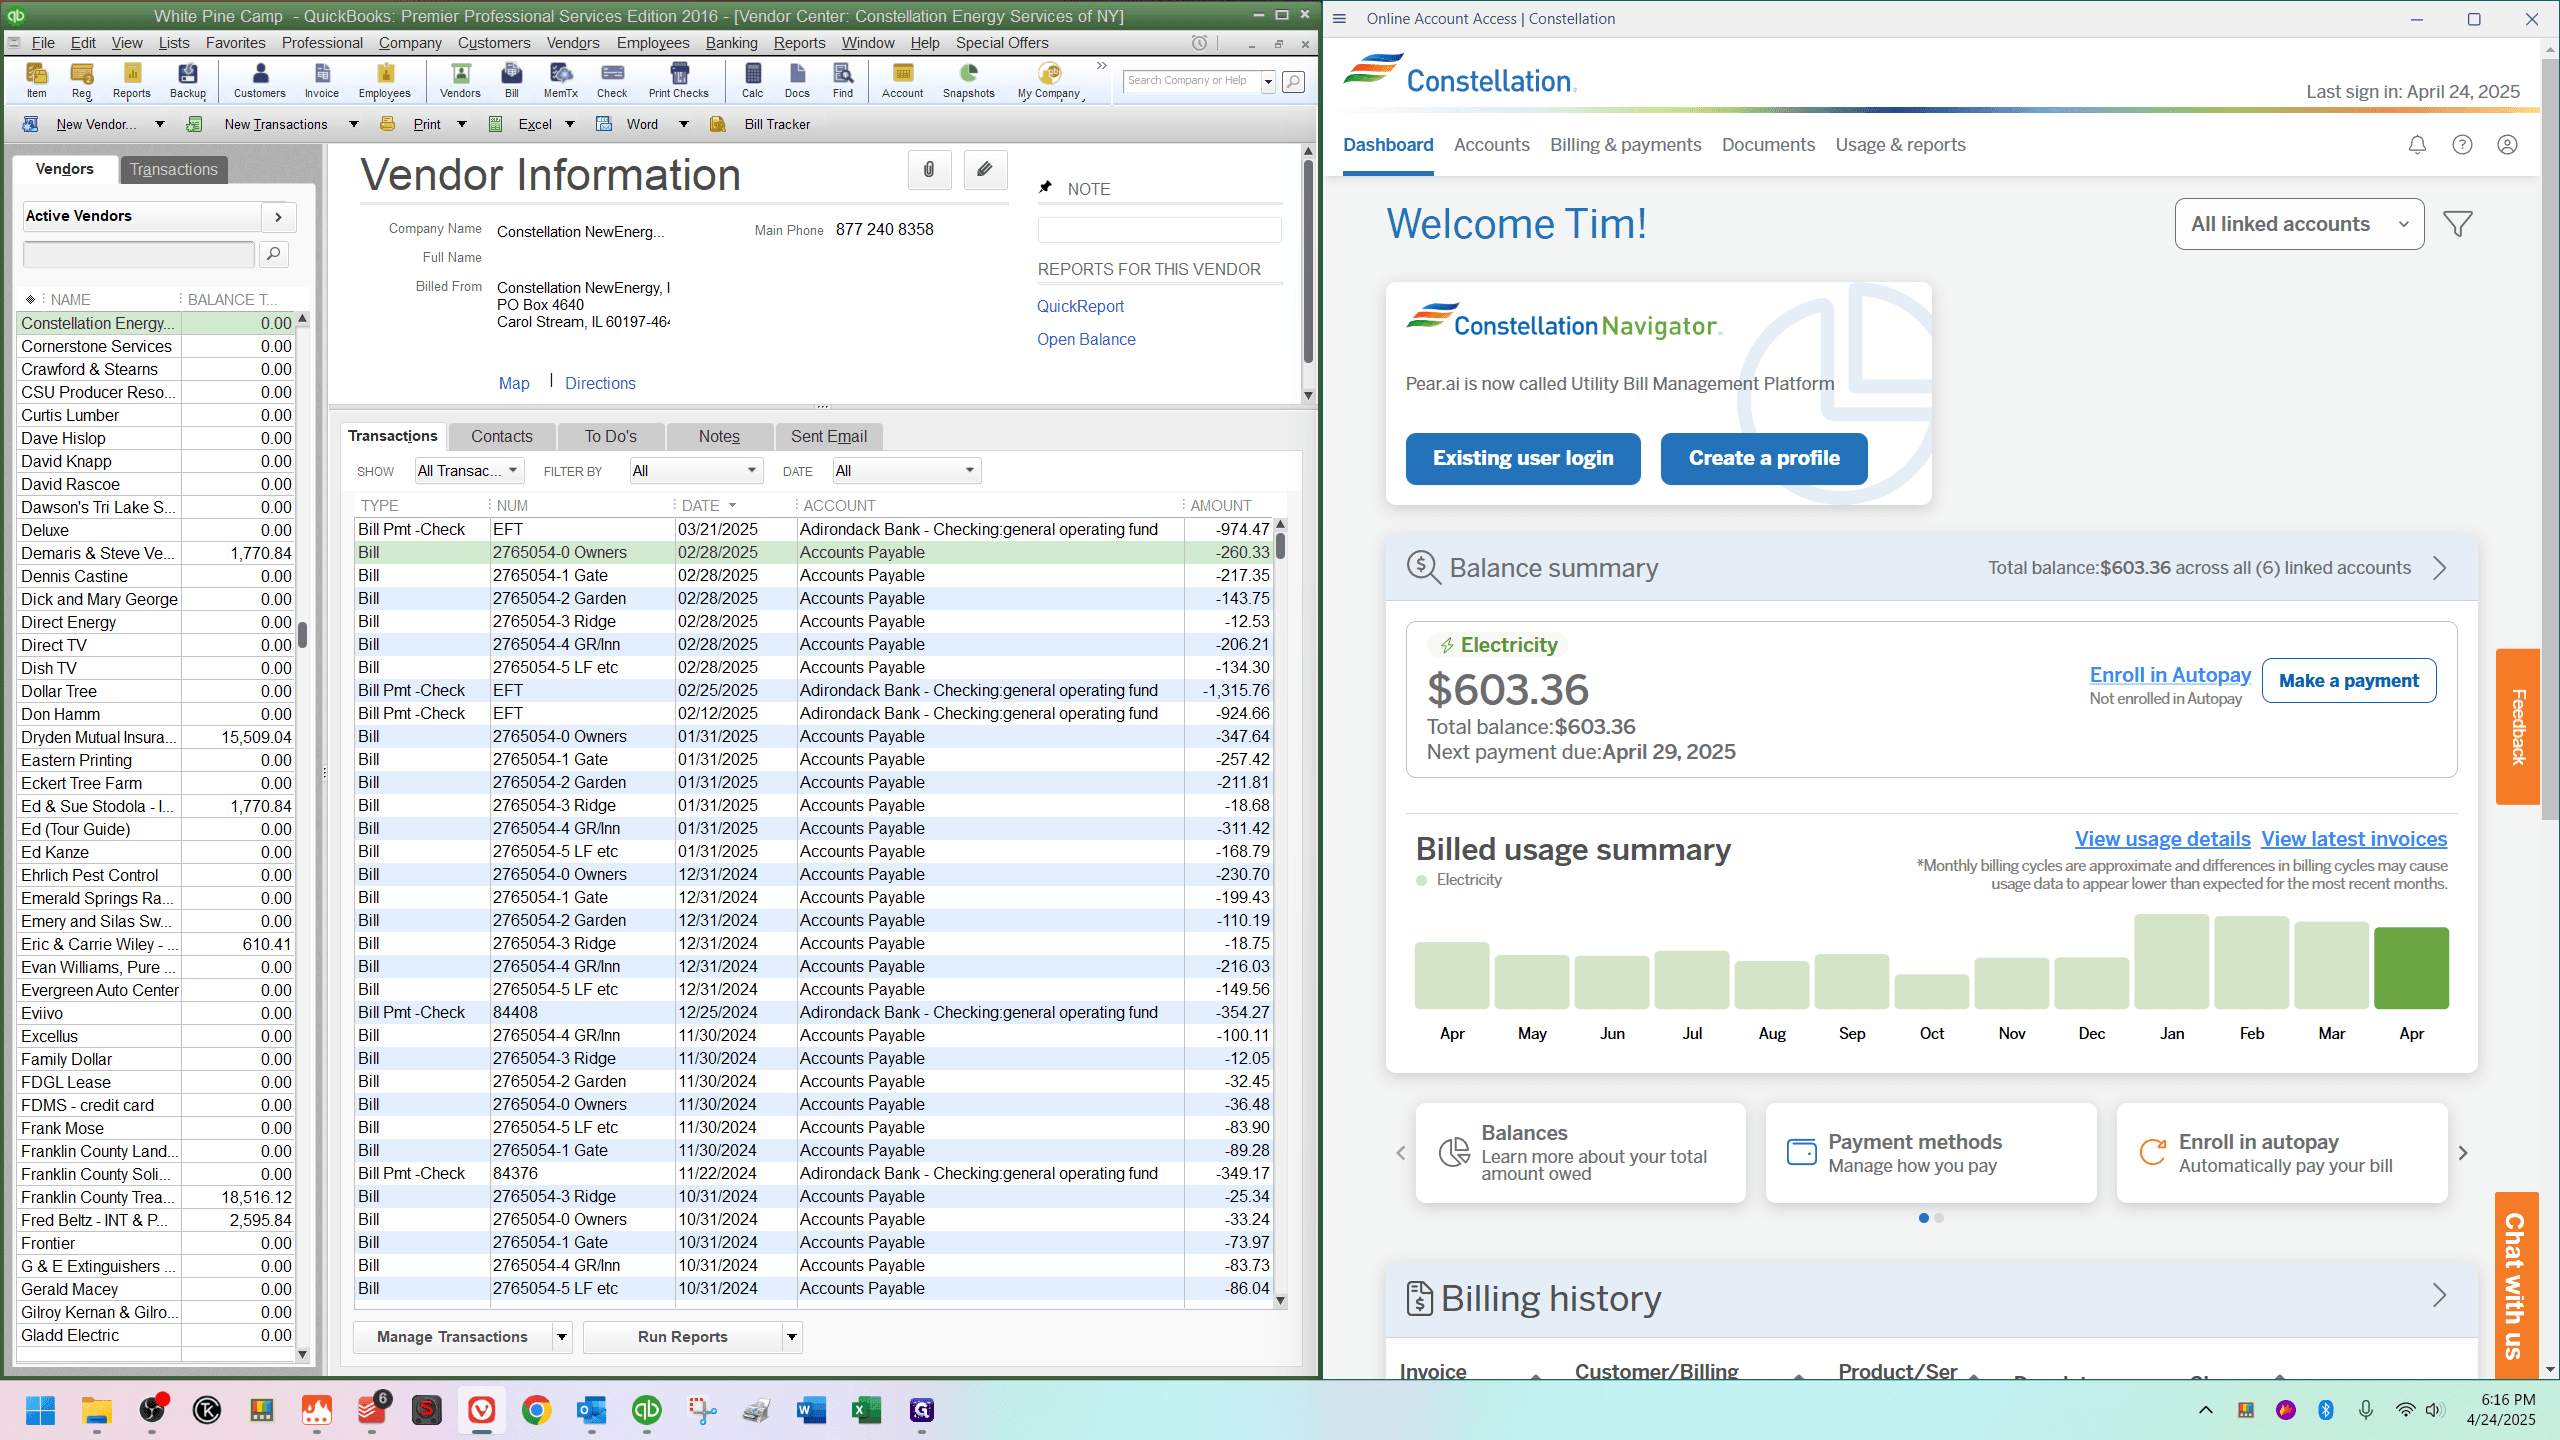Open Excel from the Windows taskbar
The image size is (2560, 1440).
[866, 1410]
